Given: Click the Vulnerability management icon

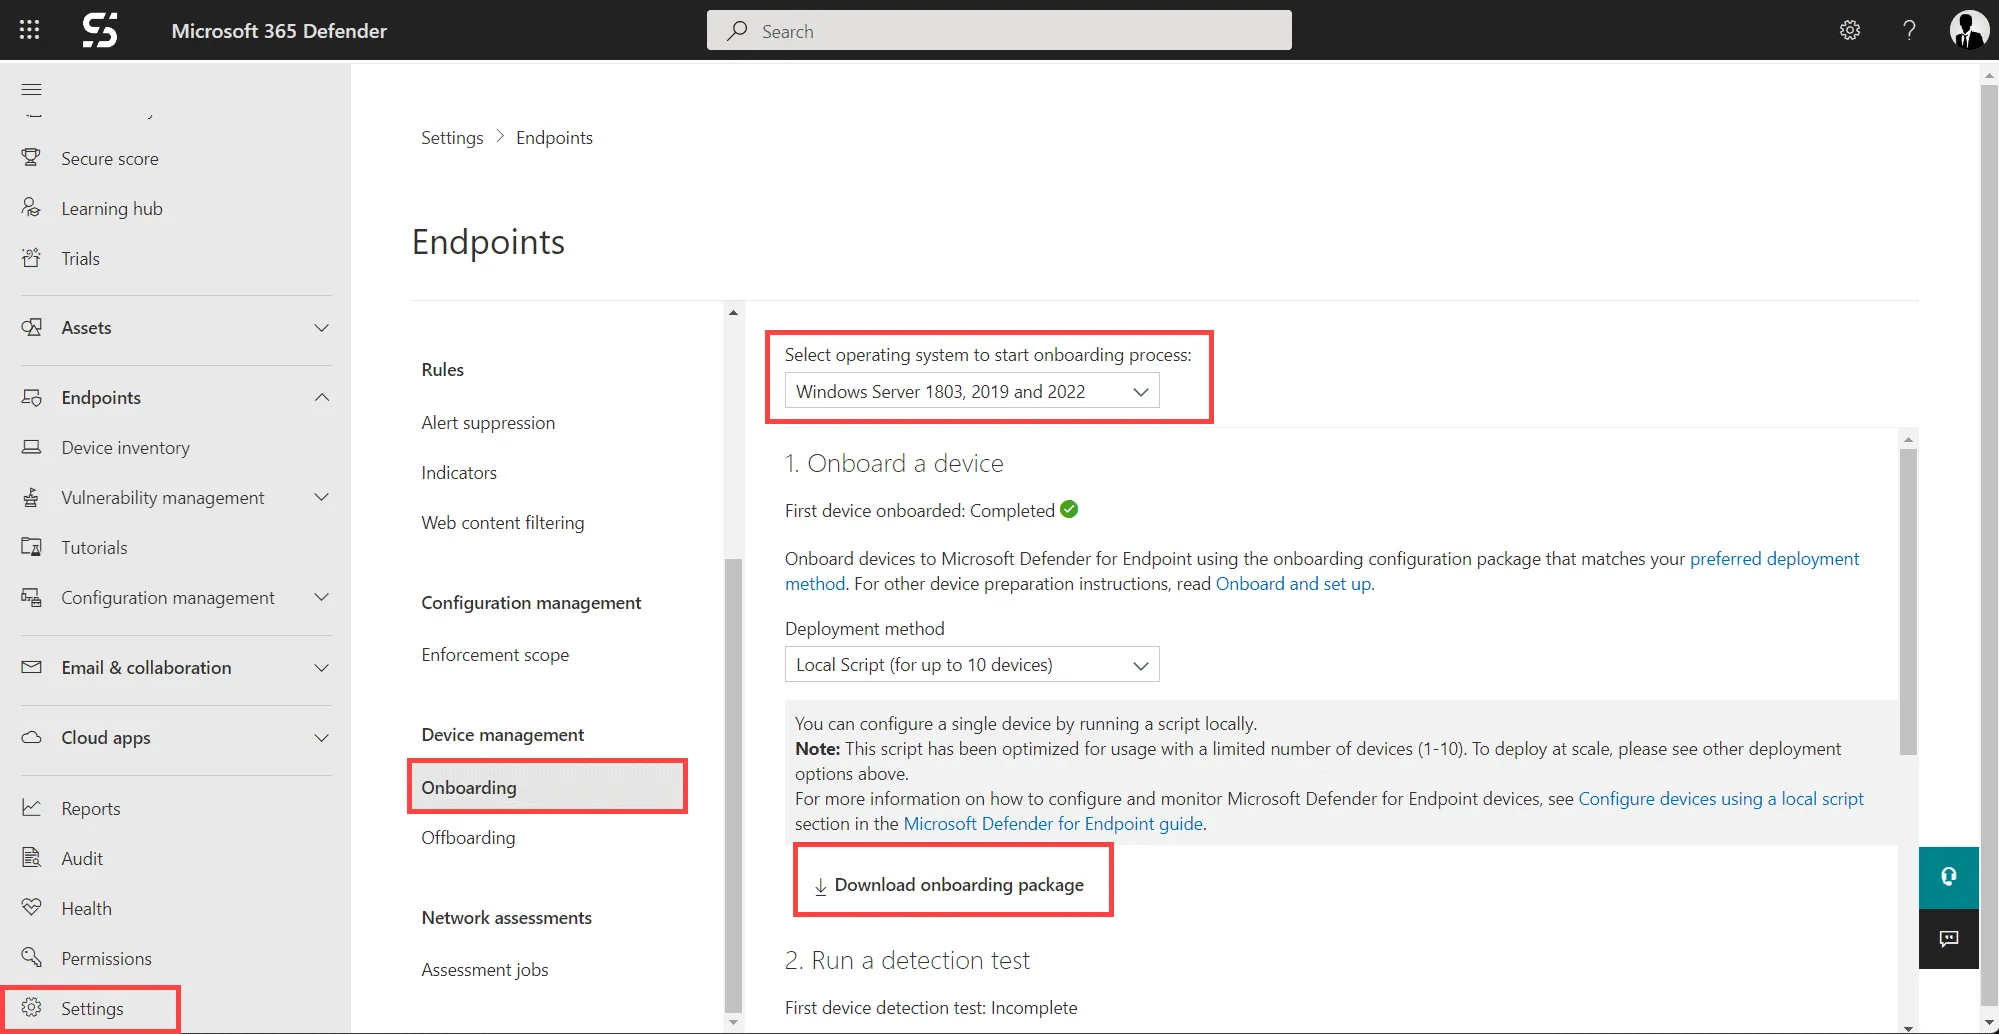Looking at the screenshot, I should click(x=32, y=497).
